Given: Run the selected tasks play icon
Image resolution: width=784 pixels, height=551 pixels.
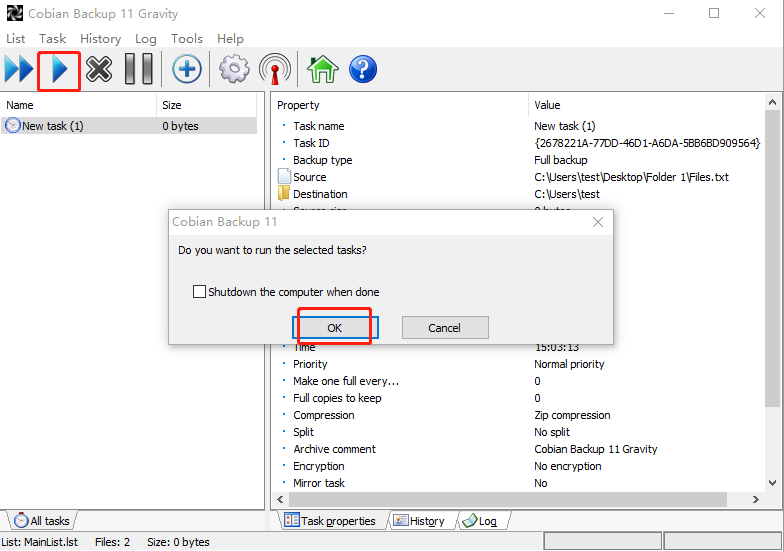Looking at the screenshot, I should pos(59,69).
